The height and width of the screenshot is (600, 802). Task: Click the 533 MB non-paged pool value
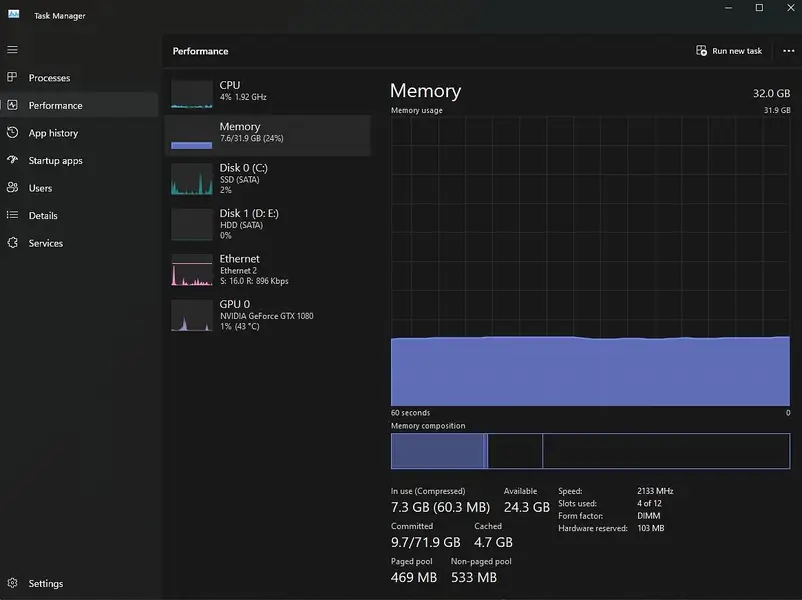tap(474, 577)
